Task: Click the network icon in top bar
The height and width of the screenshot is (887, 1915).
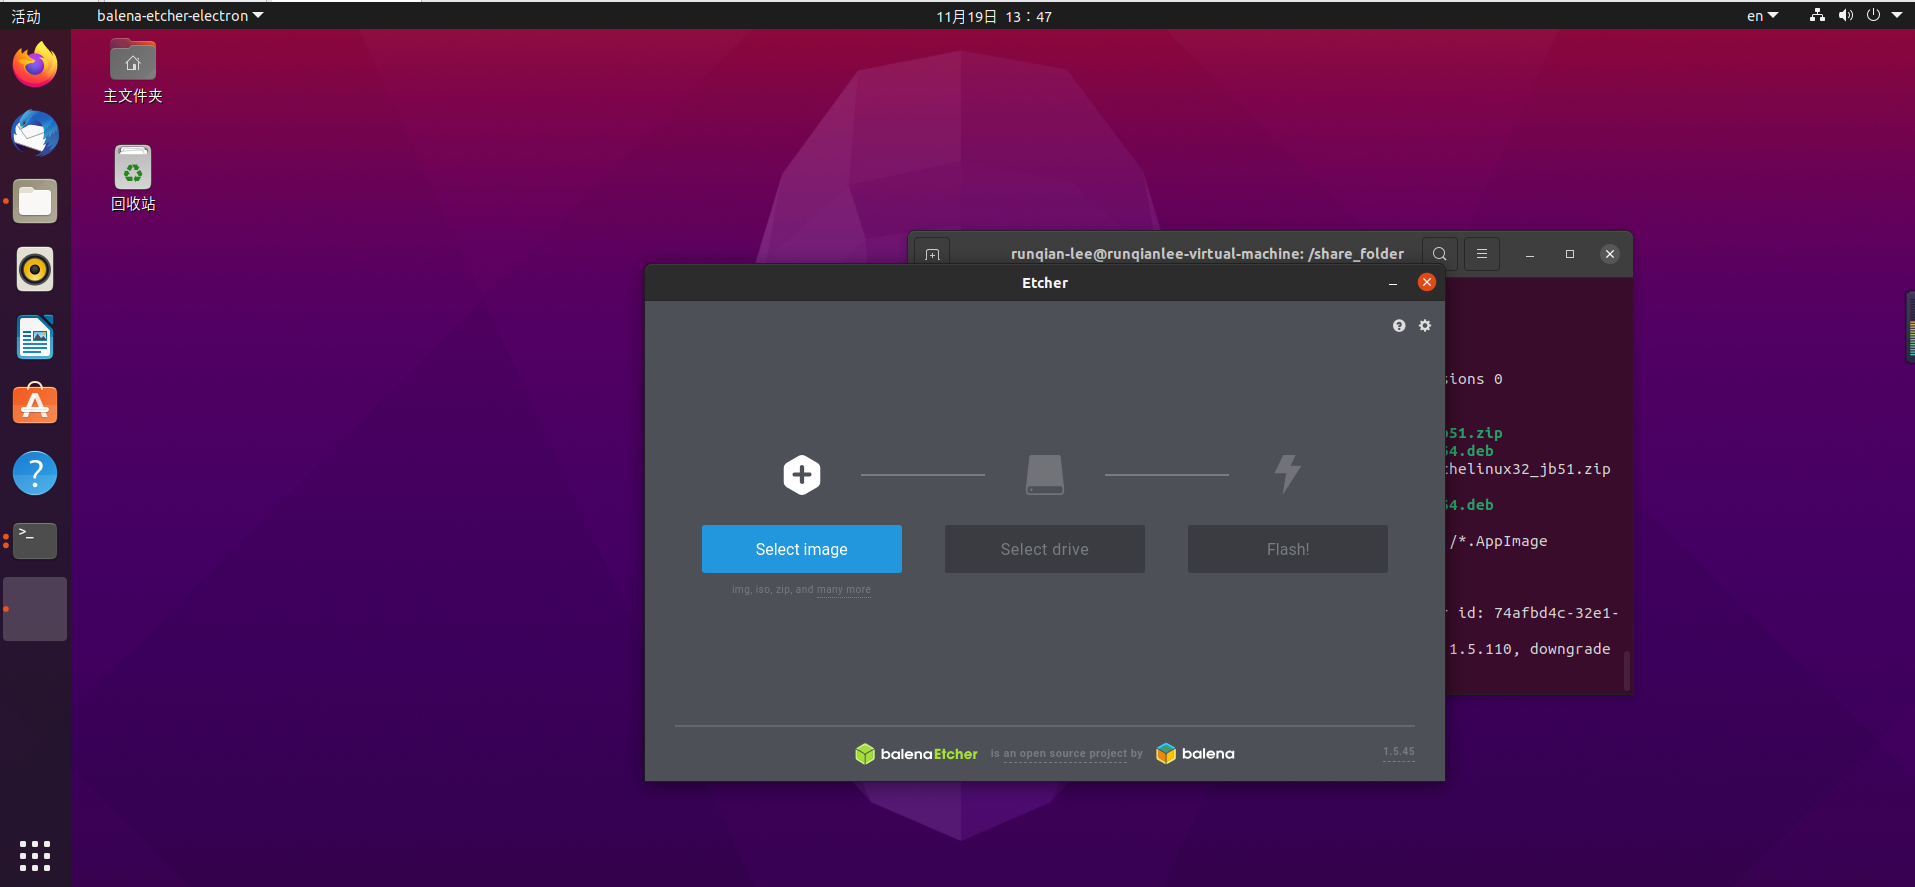Action: [x=1817, y=15]
